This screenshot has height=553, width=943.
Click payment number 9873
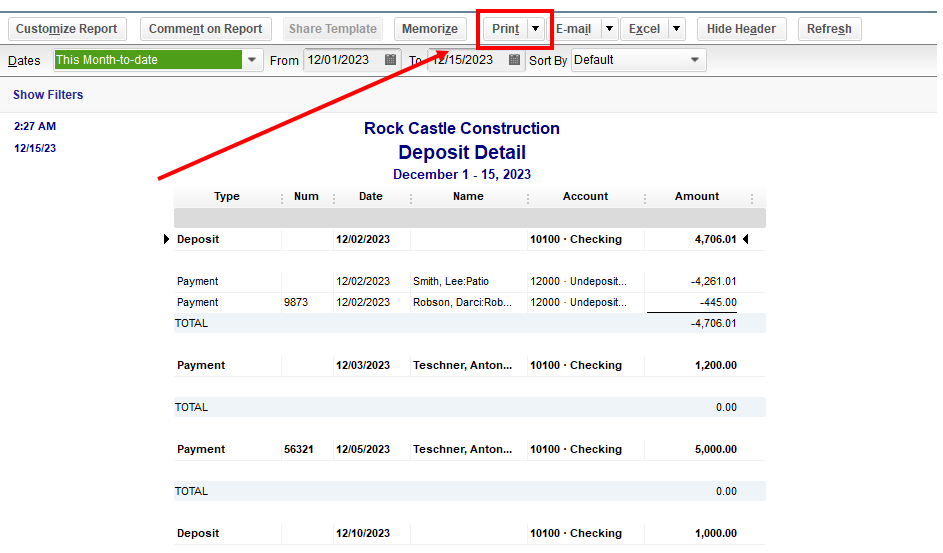coord(296,302)
